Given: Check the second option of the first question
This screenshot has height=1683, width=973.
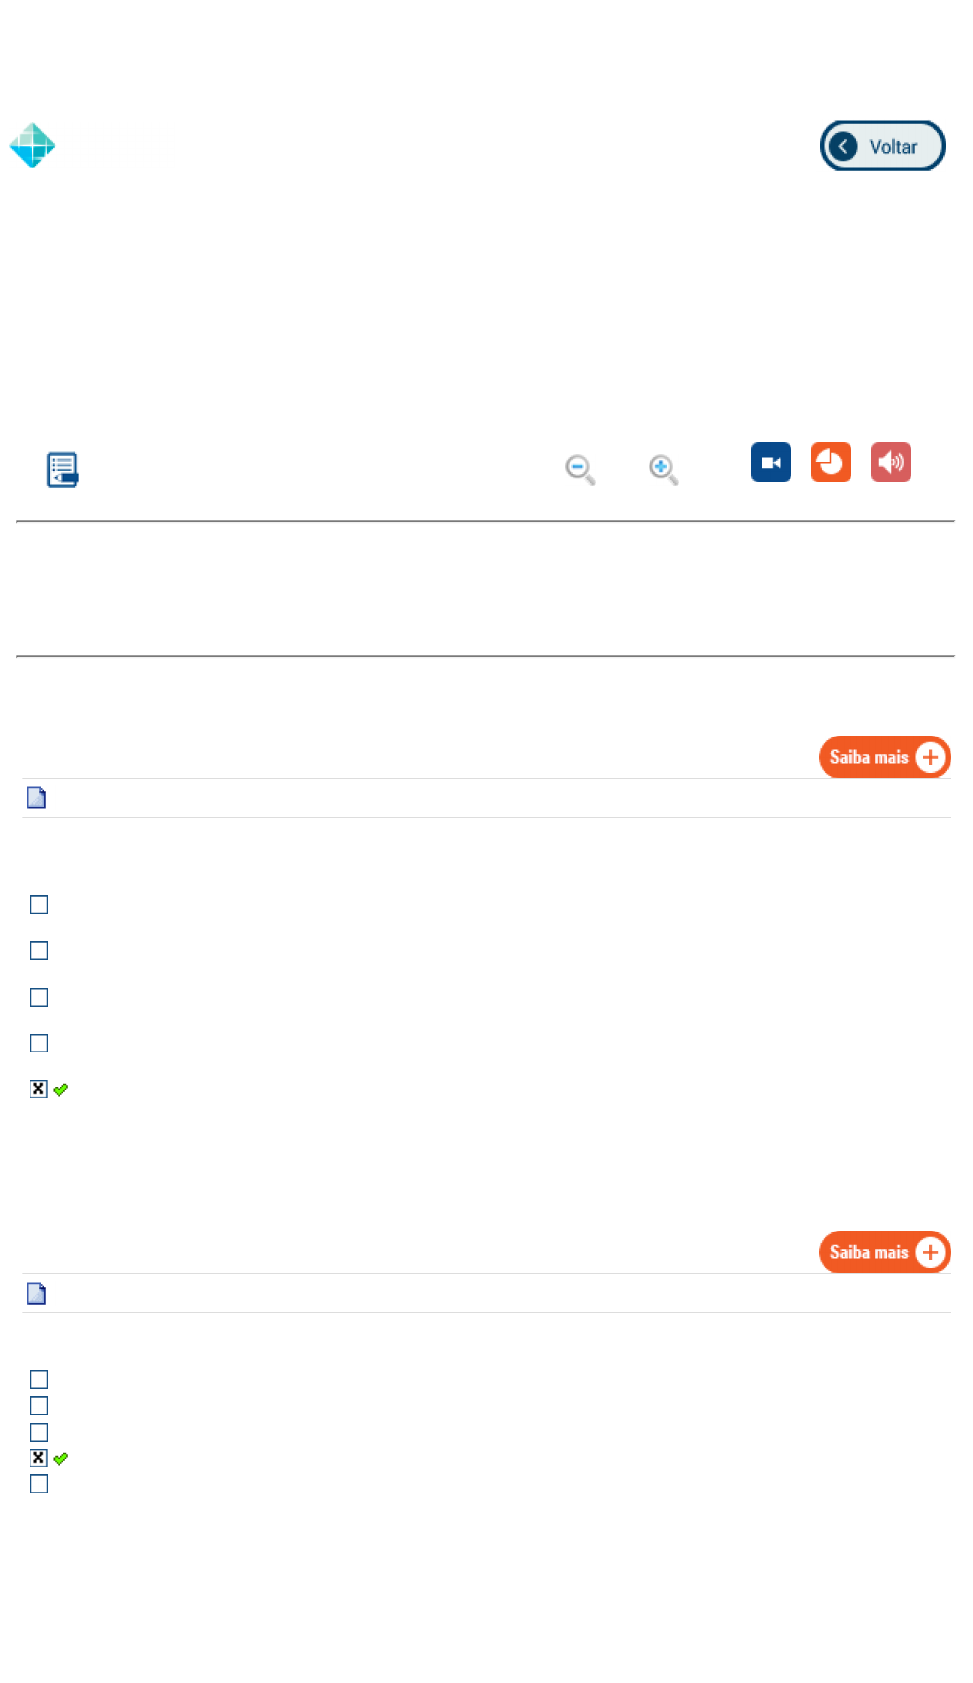Looking at the screenshot, I should click(x=39, y=951).
